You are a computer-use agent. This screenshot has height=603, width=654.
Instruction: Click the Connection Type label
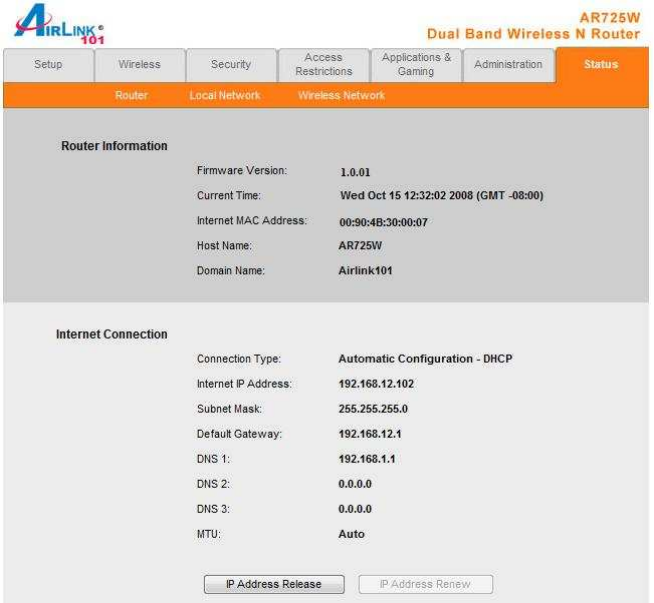(x=239, y=359)
